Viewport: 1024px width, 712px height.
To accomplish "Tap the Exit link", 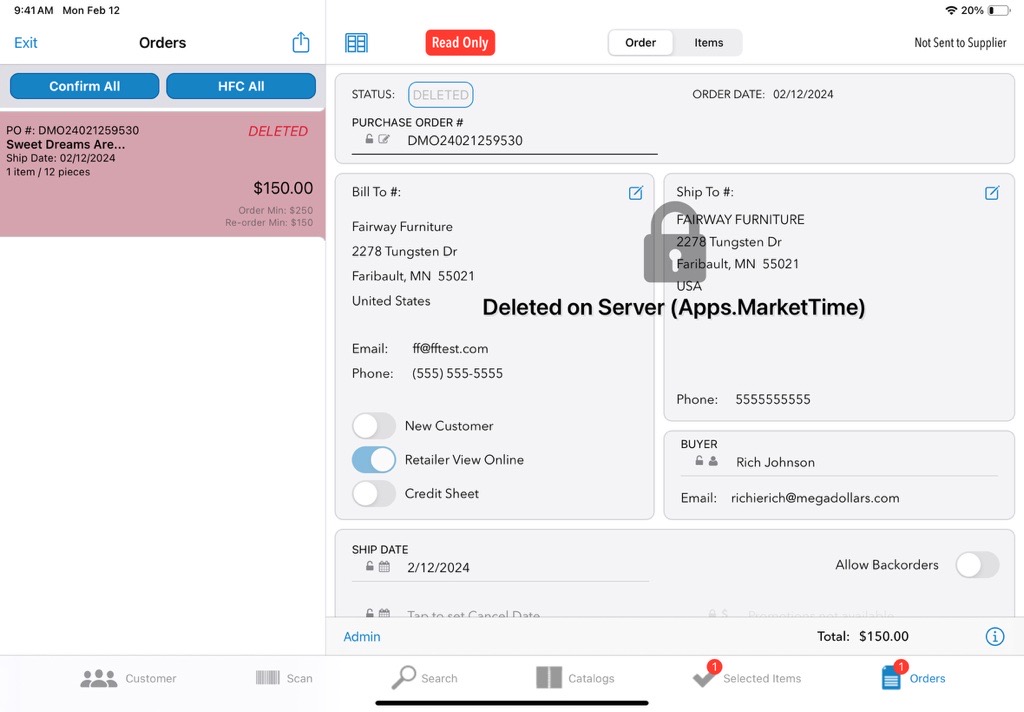I will pyautogui.click(x=25, y=42).
